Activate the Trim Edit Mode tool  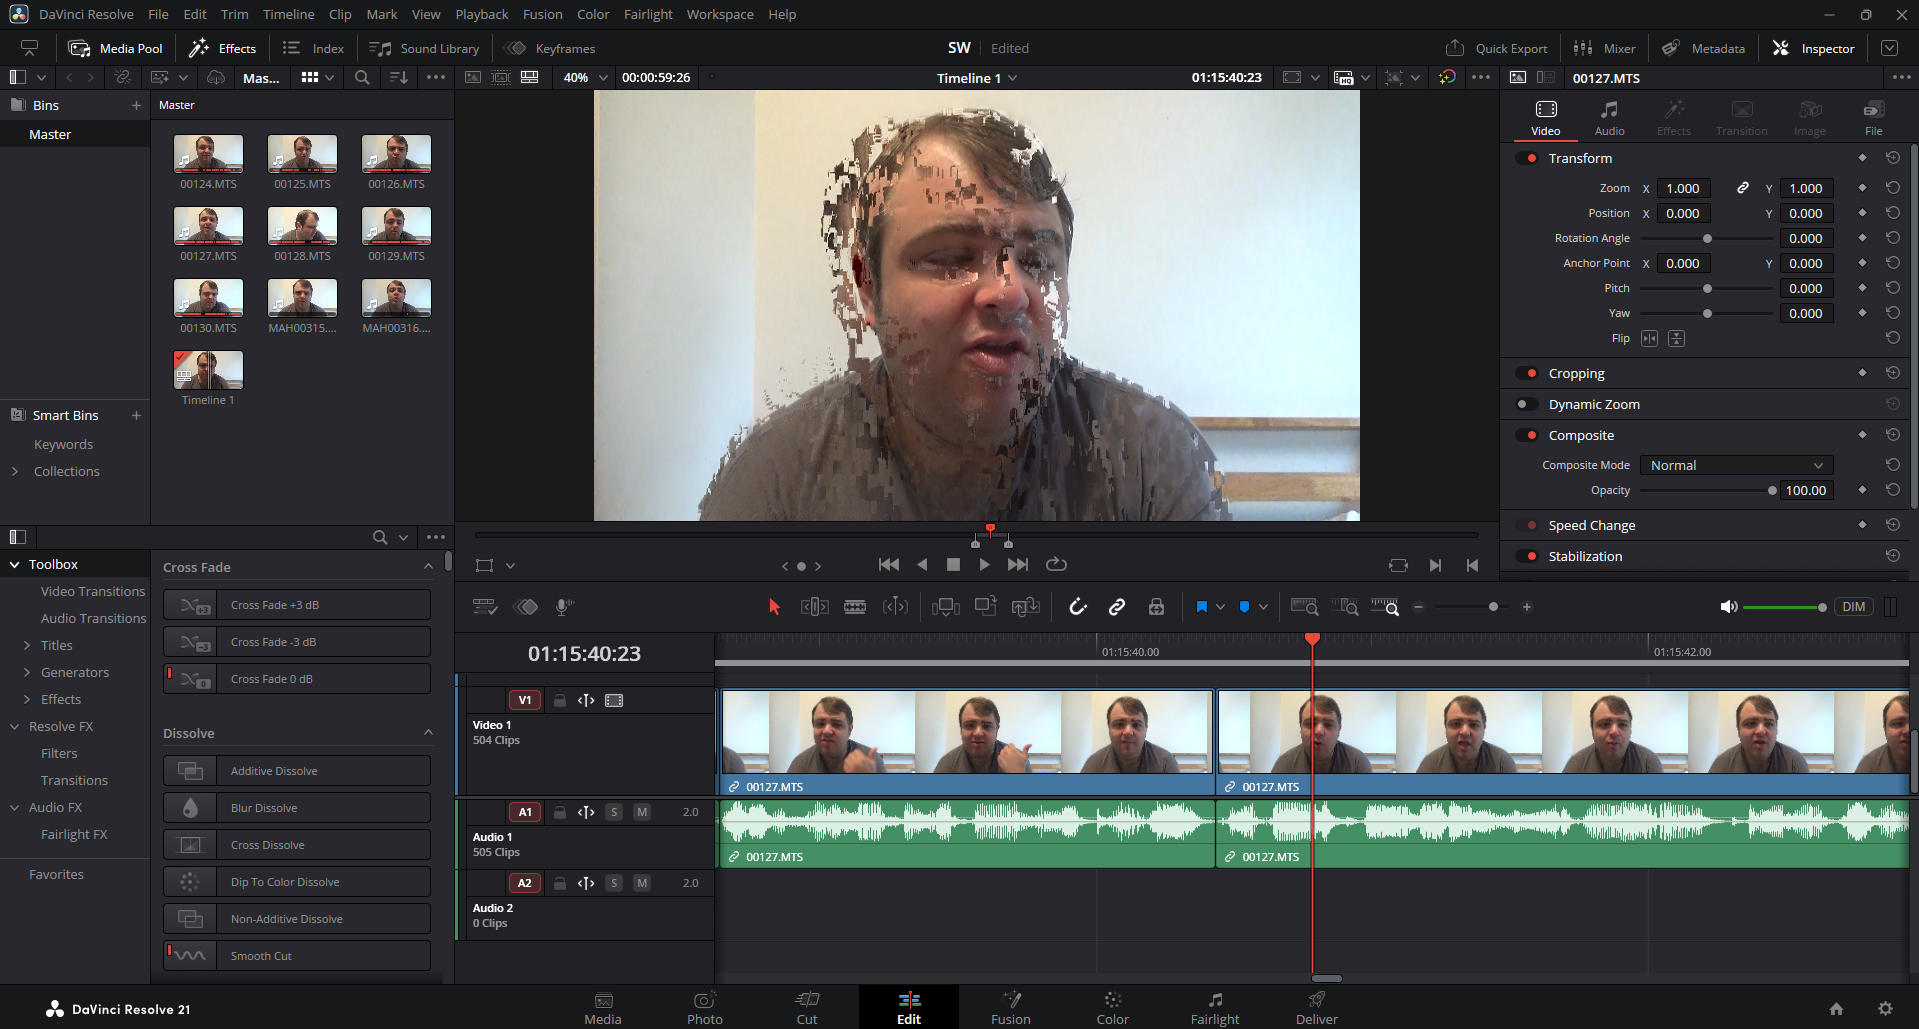coord(815,606)
